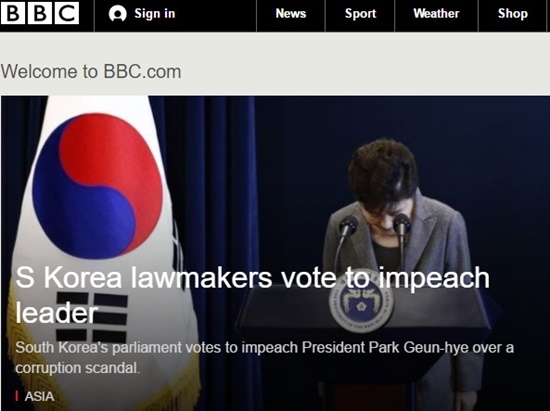Click the first B block of the BBC logo
Viewport: 550px width, 411px height.
[x=13, y=13]
